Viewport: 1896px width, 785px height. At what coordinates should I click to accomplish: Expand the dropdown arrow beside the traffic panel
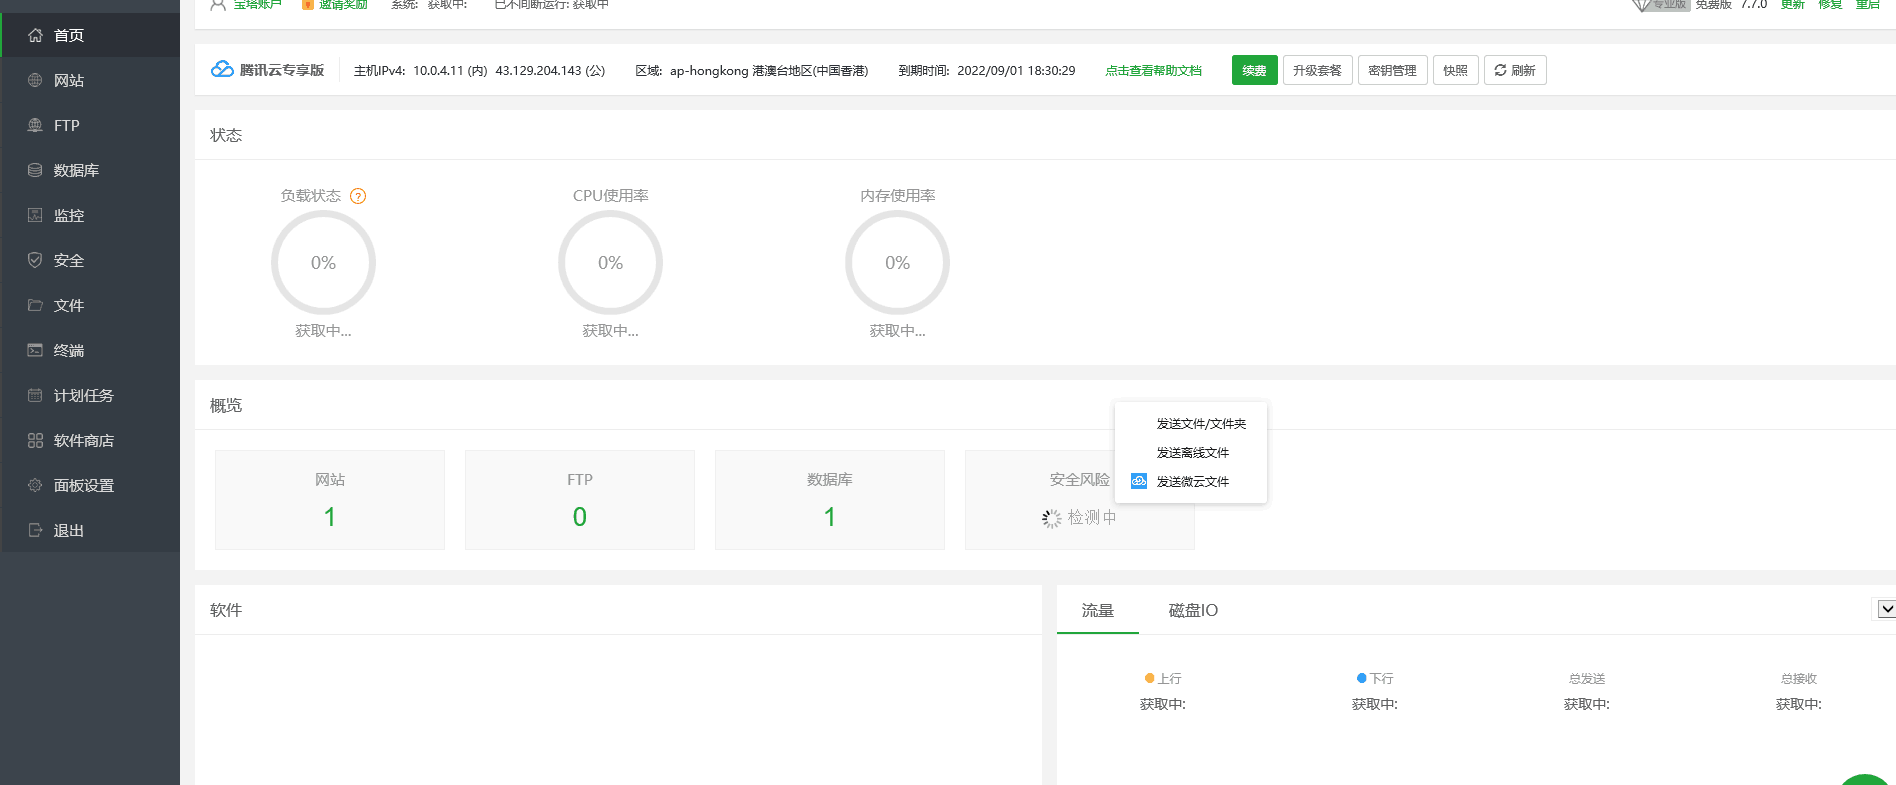pos(1885,609)
